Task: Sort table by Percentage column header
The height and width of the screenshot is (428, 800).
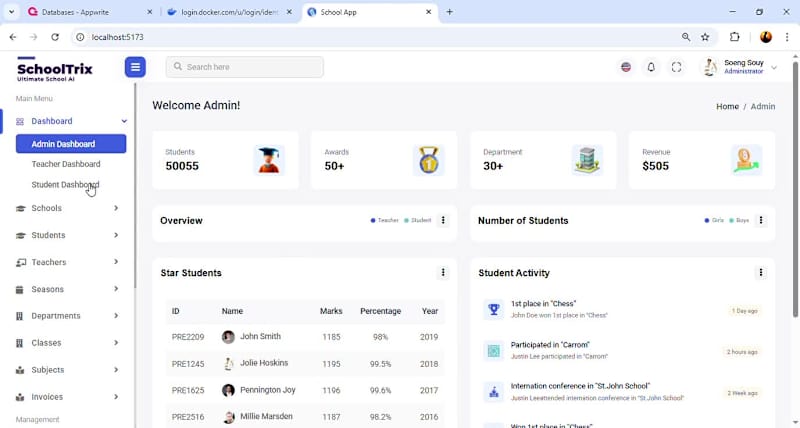Action: coord(381,311)
